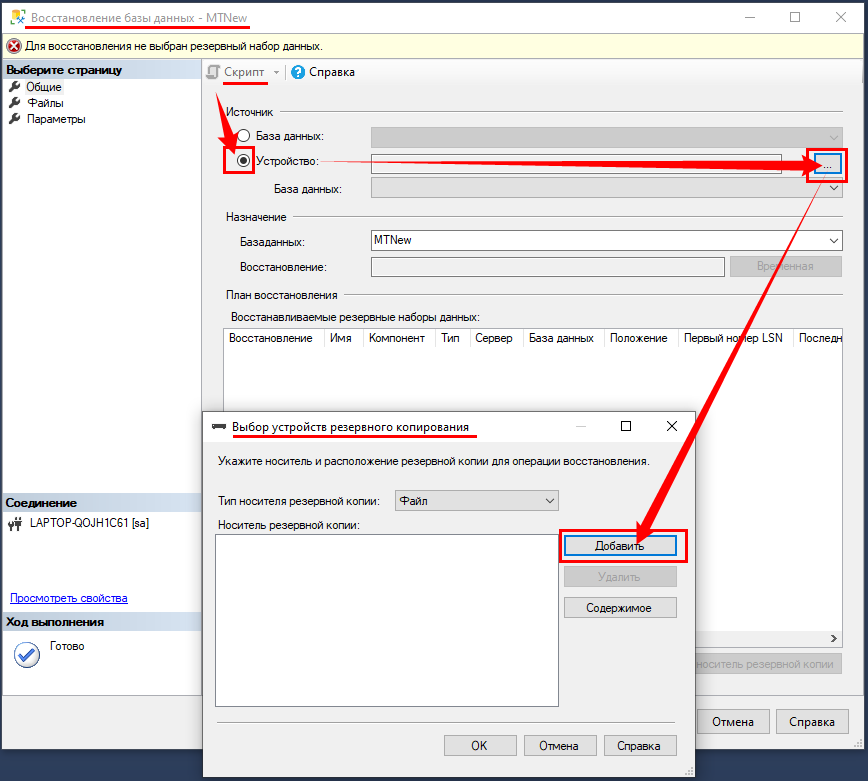868x781 pixels.
Task: Open the Тип носителя резервной копии dropdown
Action: (476, 500)
